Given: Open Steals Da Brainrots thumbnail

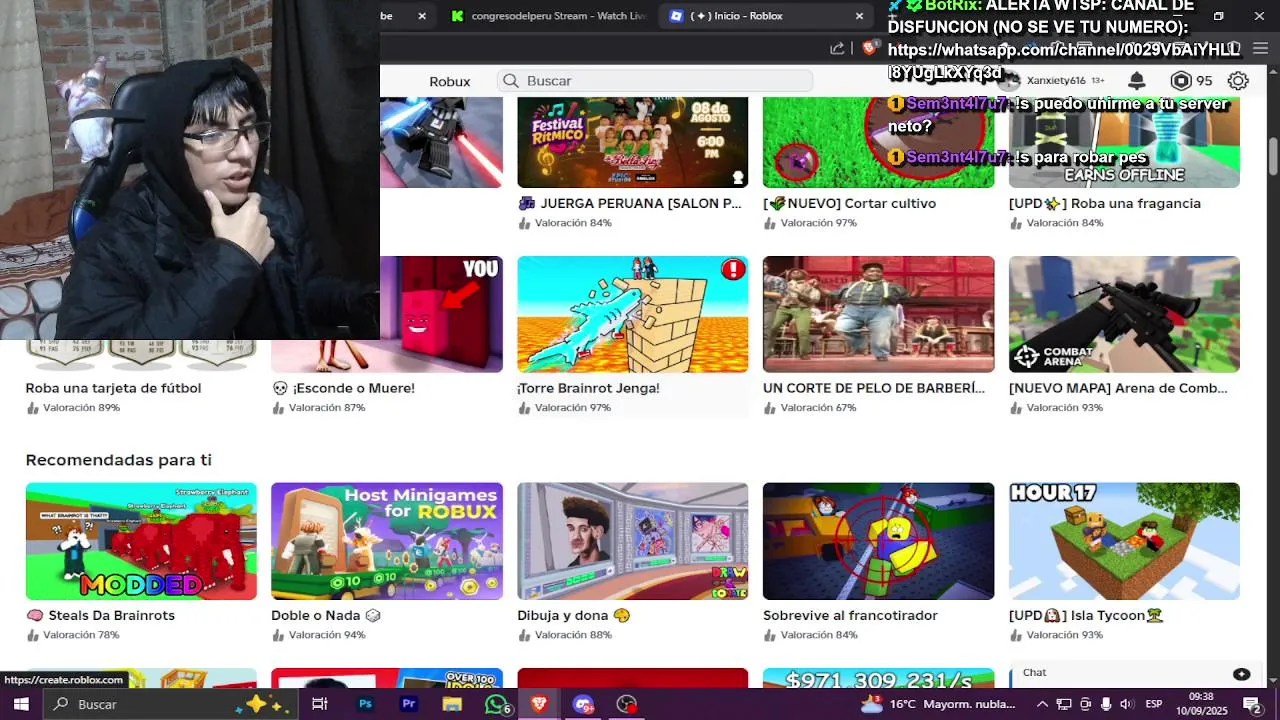Looking at the screenshot, I should click(x=141, y=541).
